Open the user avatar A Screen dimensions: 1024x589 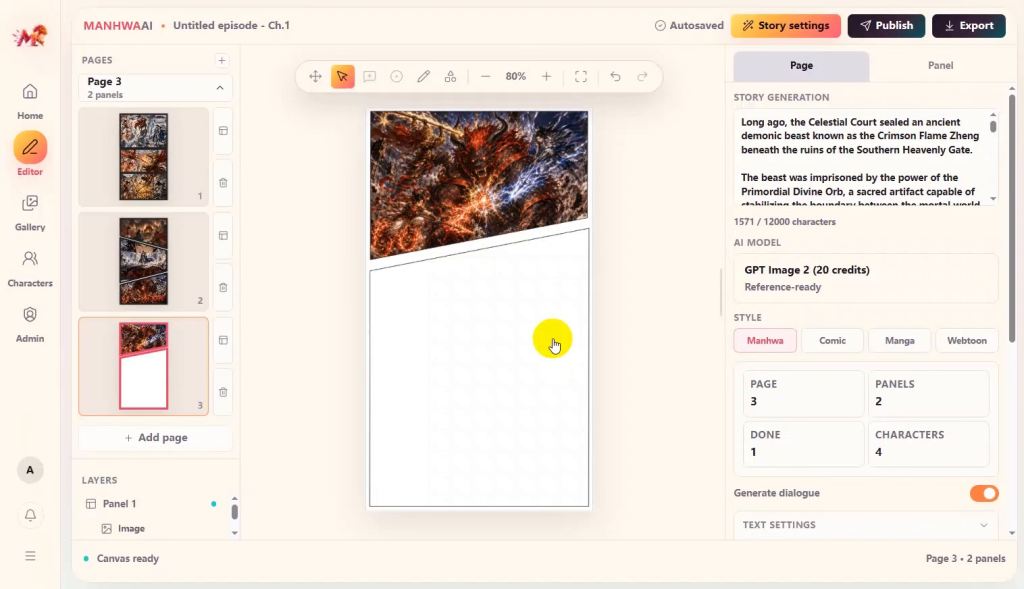point(30,470)
